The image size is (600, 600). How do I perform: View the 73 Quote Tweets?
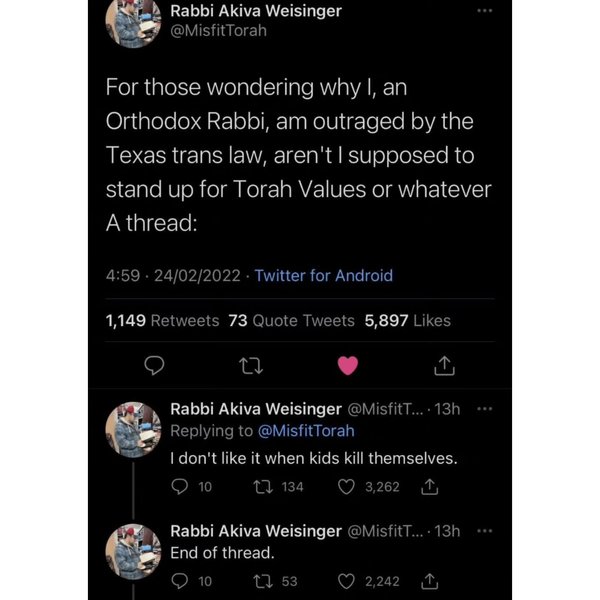point(291,320)
